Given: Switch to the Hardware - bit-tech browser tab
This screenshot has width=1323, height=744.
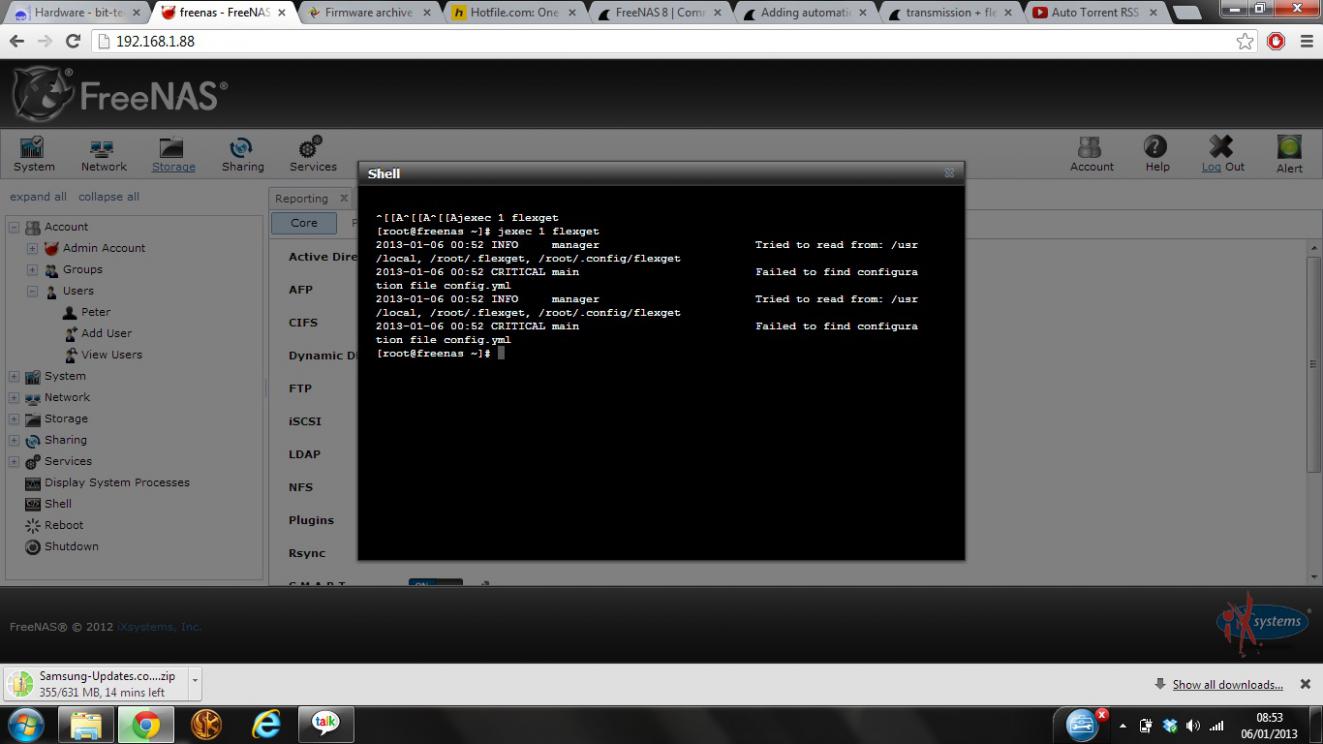Looking at the screenshot, I should pyautogui.click(x=76, y=13).
